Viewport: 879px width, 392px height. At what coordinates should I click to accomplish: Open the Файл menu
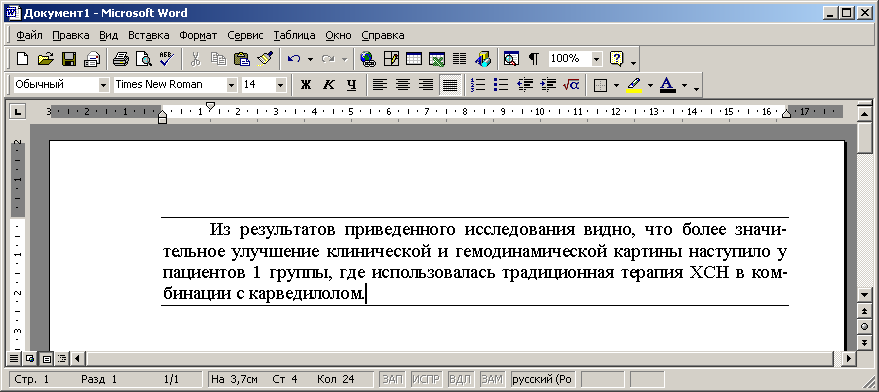pyautogui.click(x=29, y=35)
